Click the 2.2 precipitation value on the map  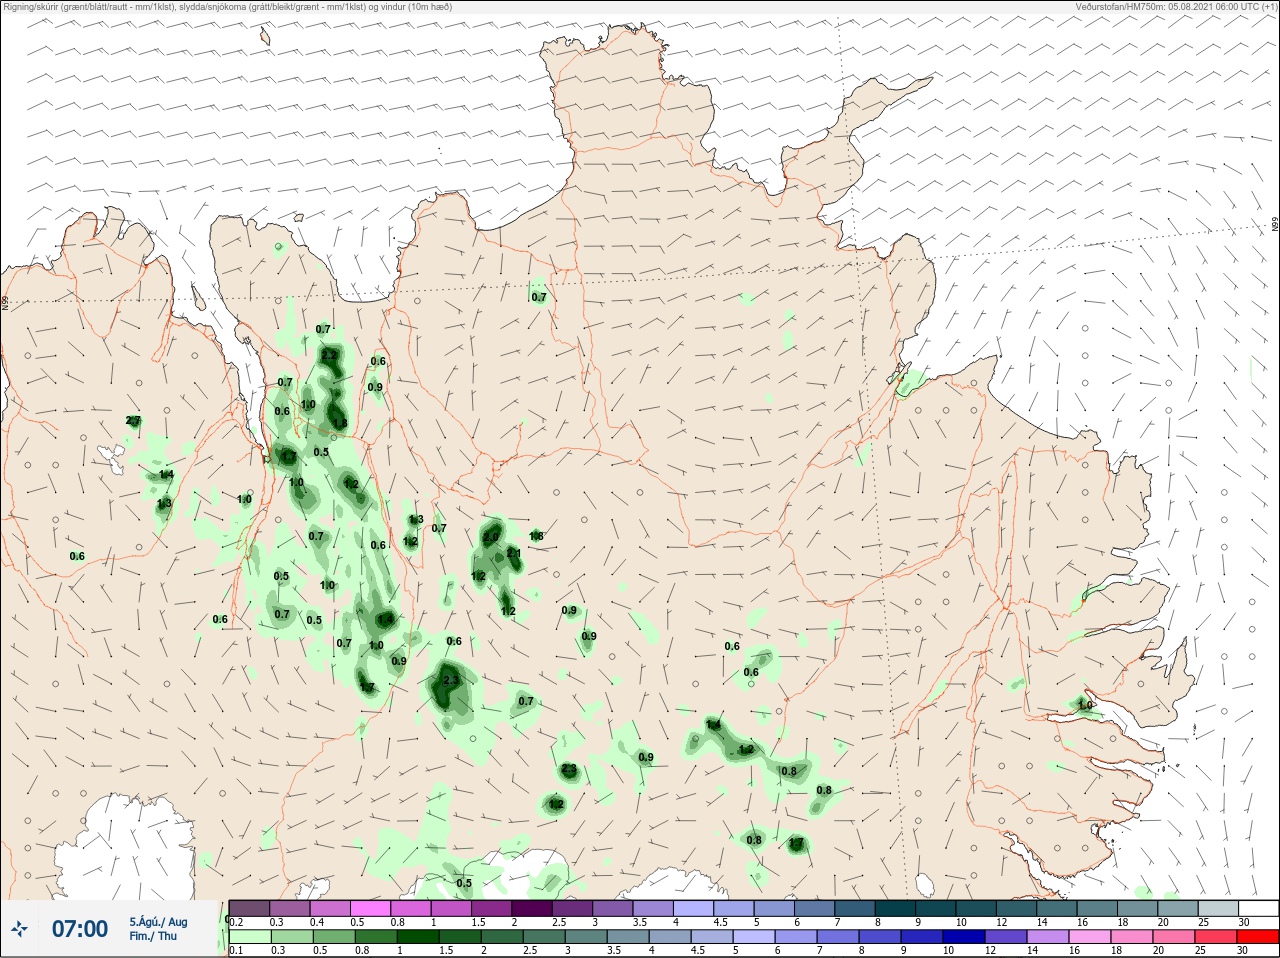[x=329, y=355]
